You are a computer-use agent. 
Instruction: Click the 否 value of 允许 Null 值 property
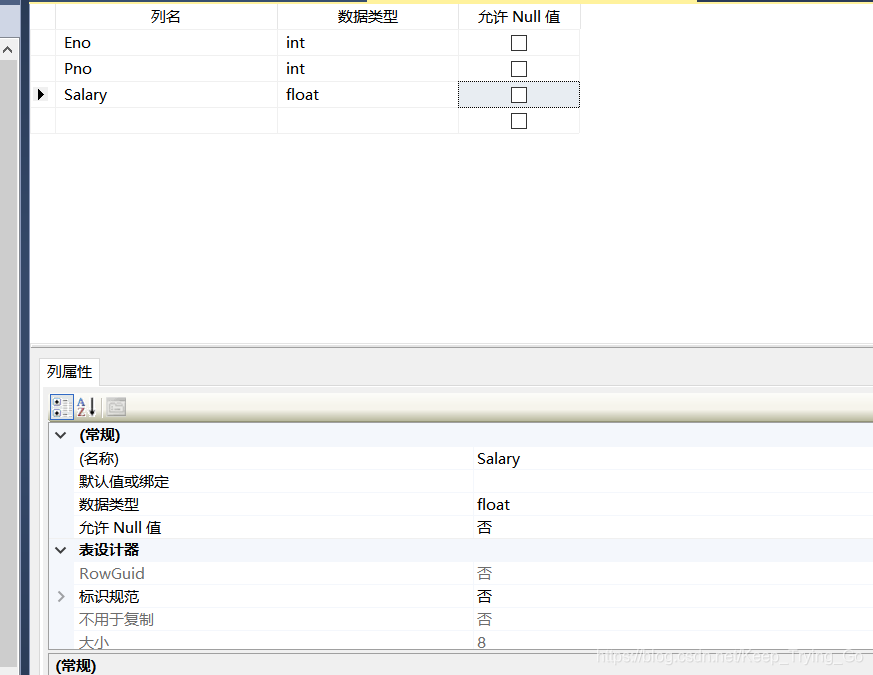(673, 527)
